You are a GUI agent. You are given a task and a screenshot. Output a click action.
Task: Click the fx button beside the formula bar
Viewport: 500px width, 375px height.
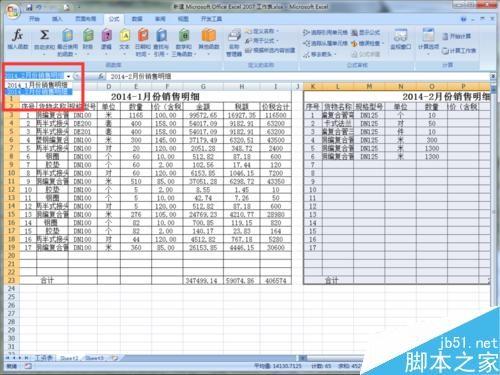click(101, 76)
